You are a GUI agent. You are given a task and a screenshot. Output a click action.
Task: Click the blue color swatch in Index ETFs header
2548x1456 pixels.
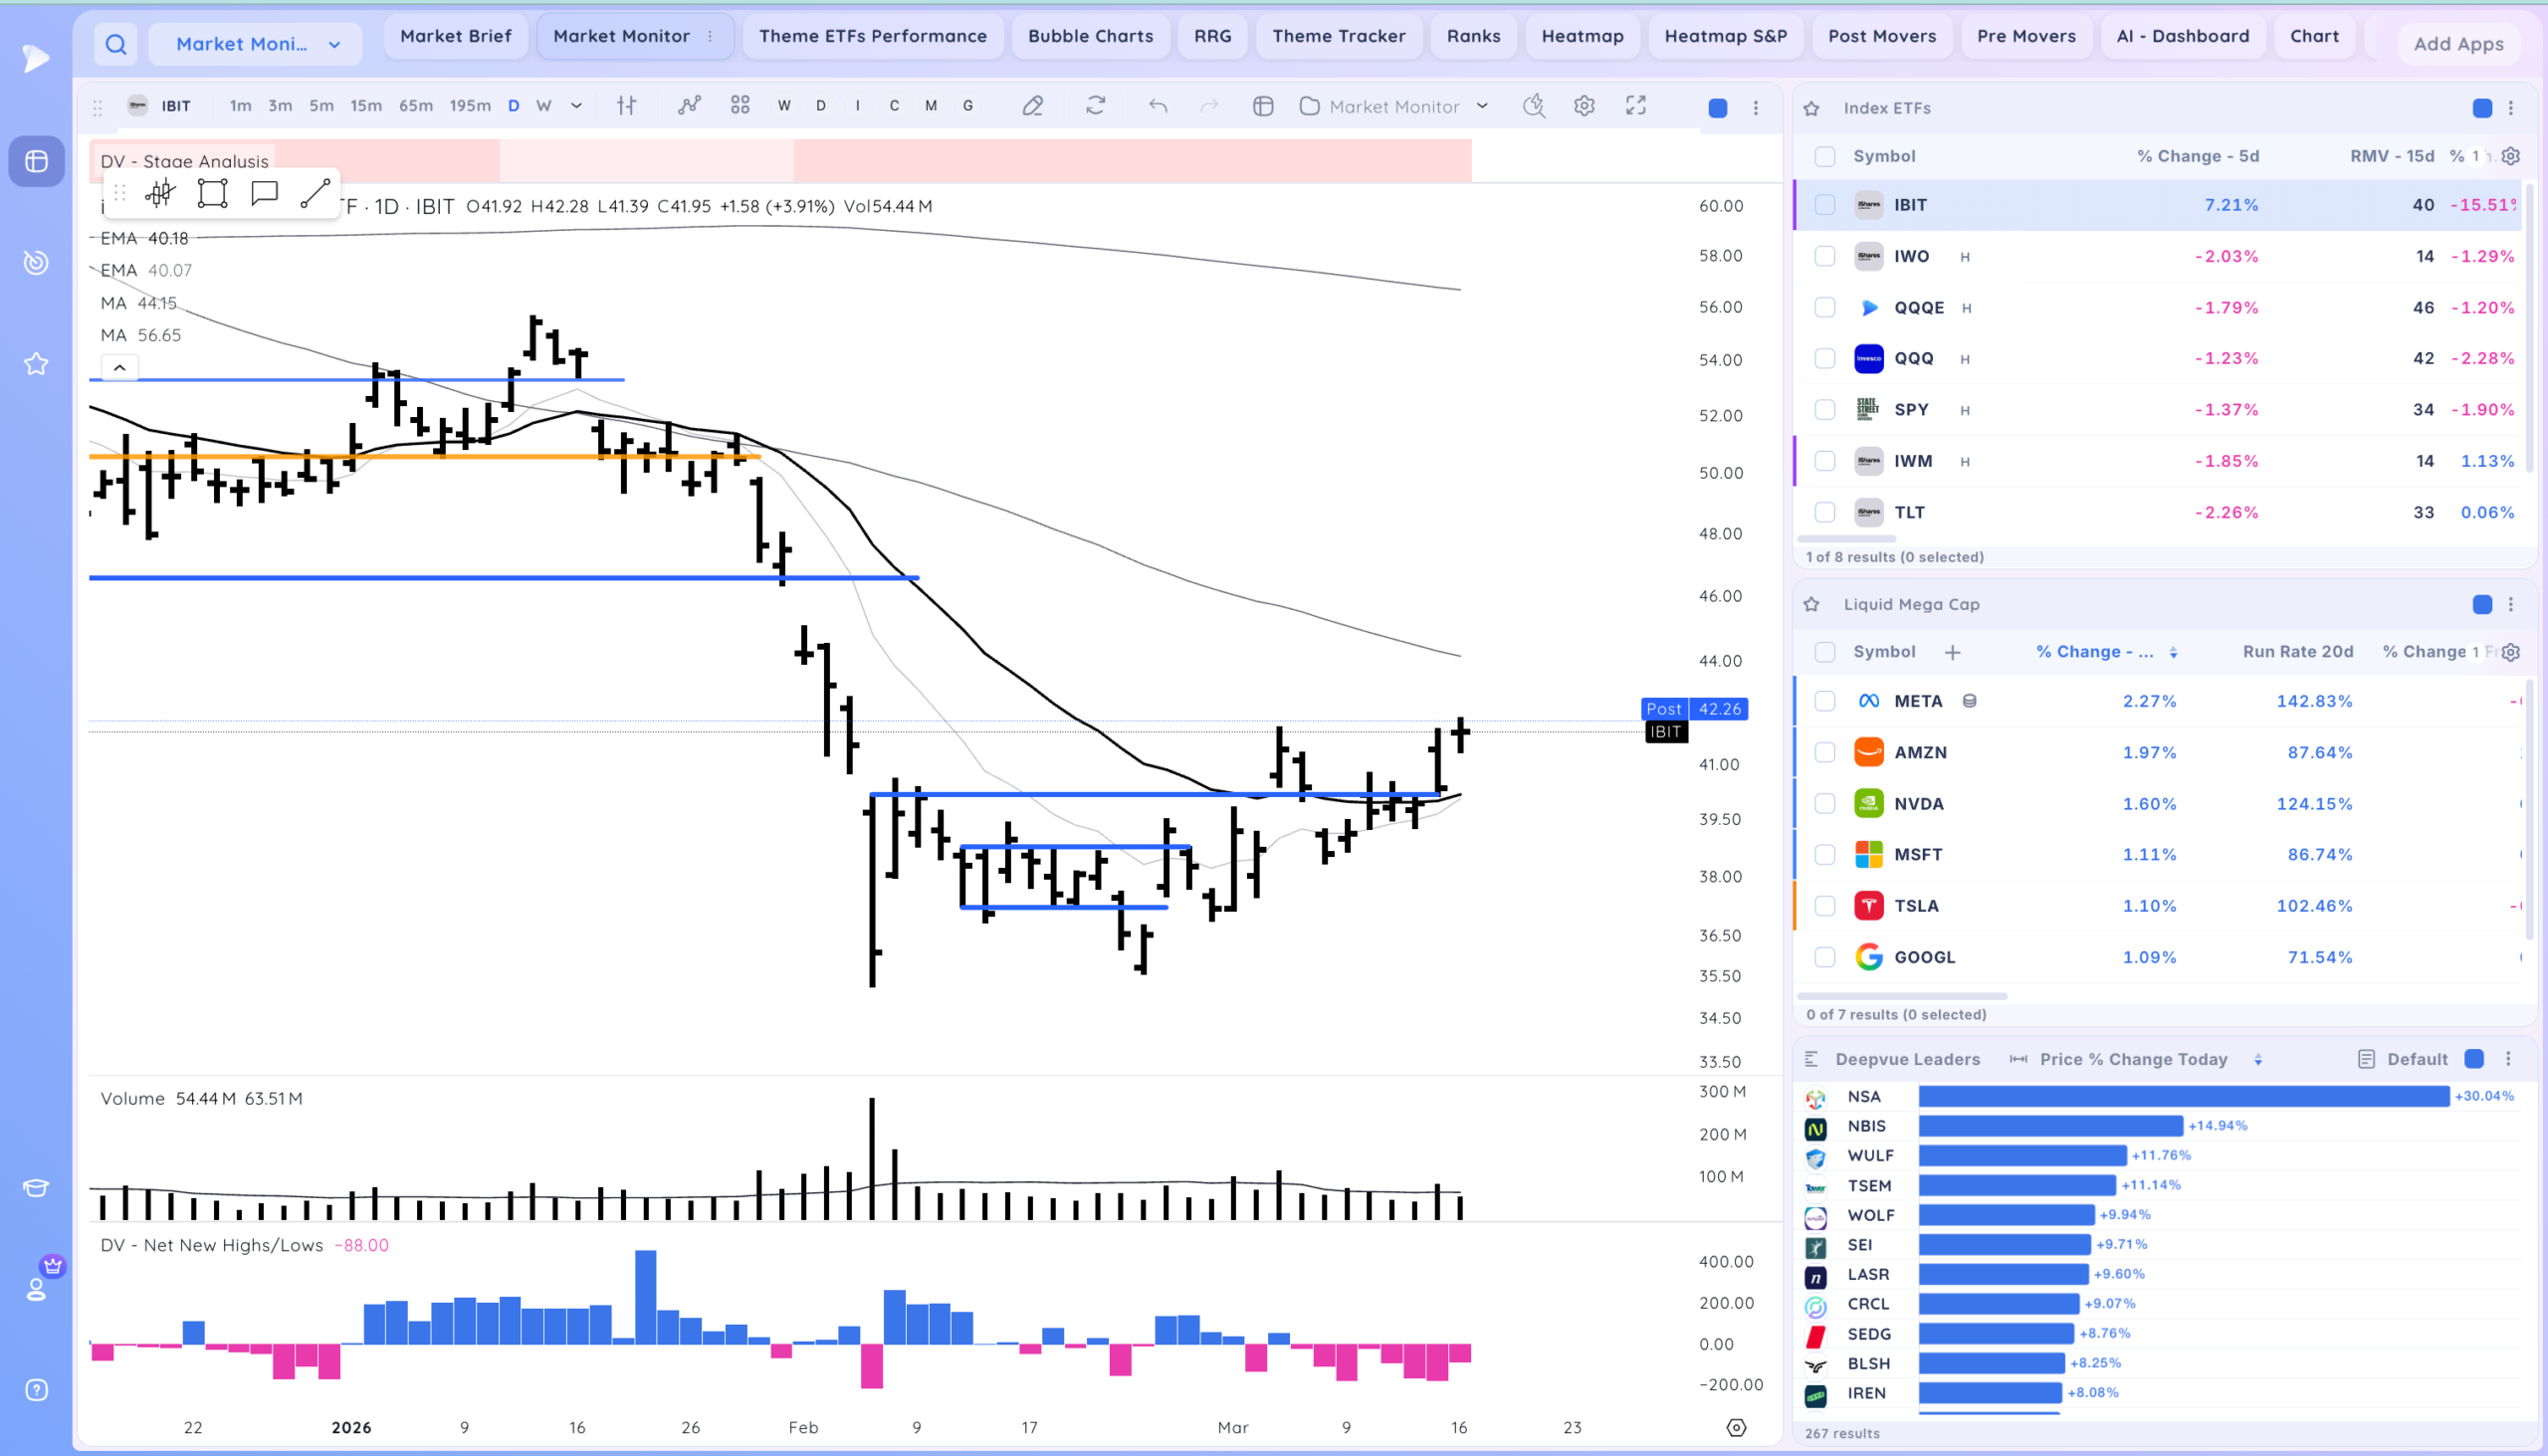[x=2482, y=108]
